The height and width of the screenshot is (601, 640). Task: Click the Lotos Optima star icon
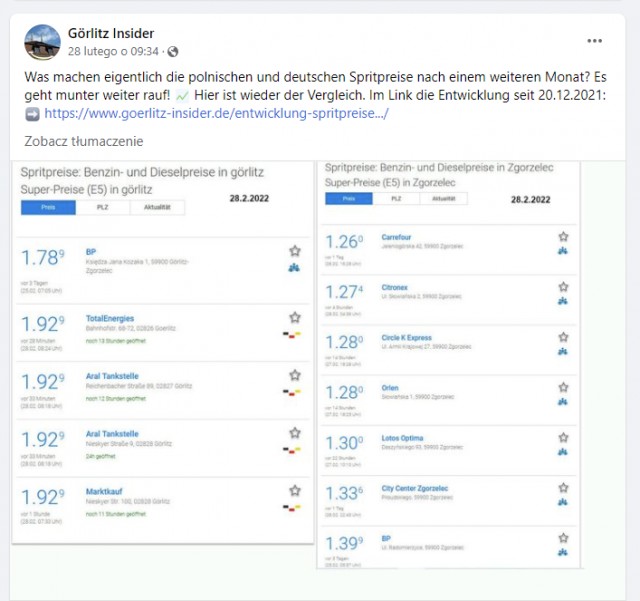pos(563,437)
